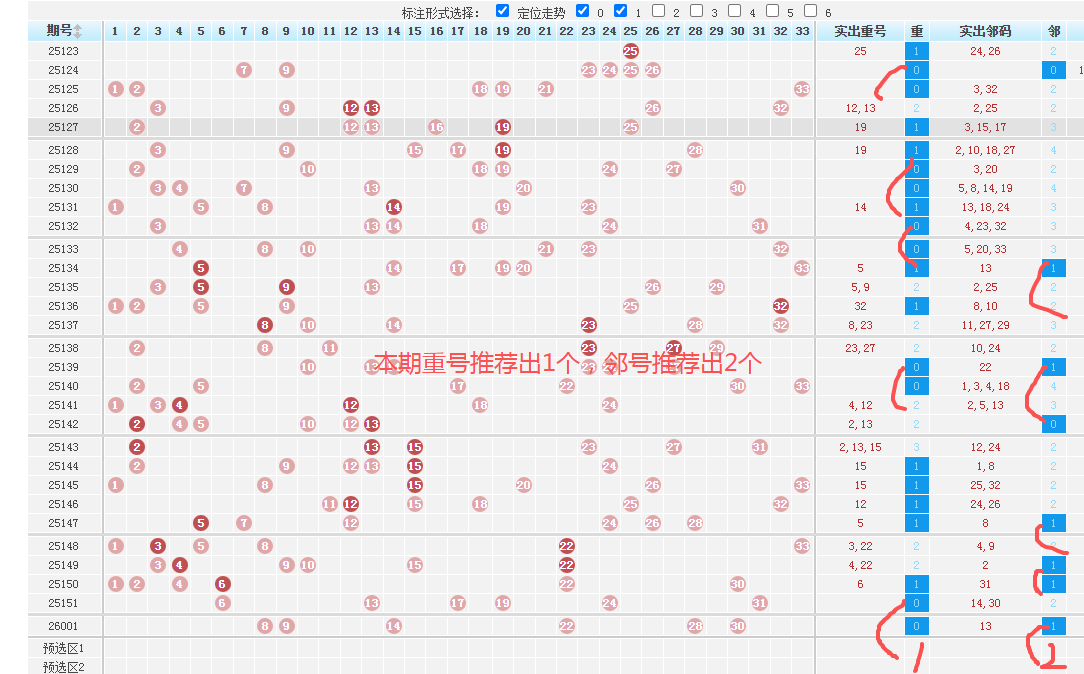The height and width of the screenshot is (674, 1084).
Task: Click ball 31 in row 25132
Action: click(759, 226)
